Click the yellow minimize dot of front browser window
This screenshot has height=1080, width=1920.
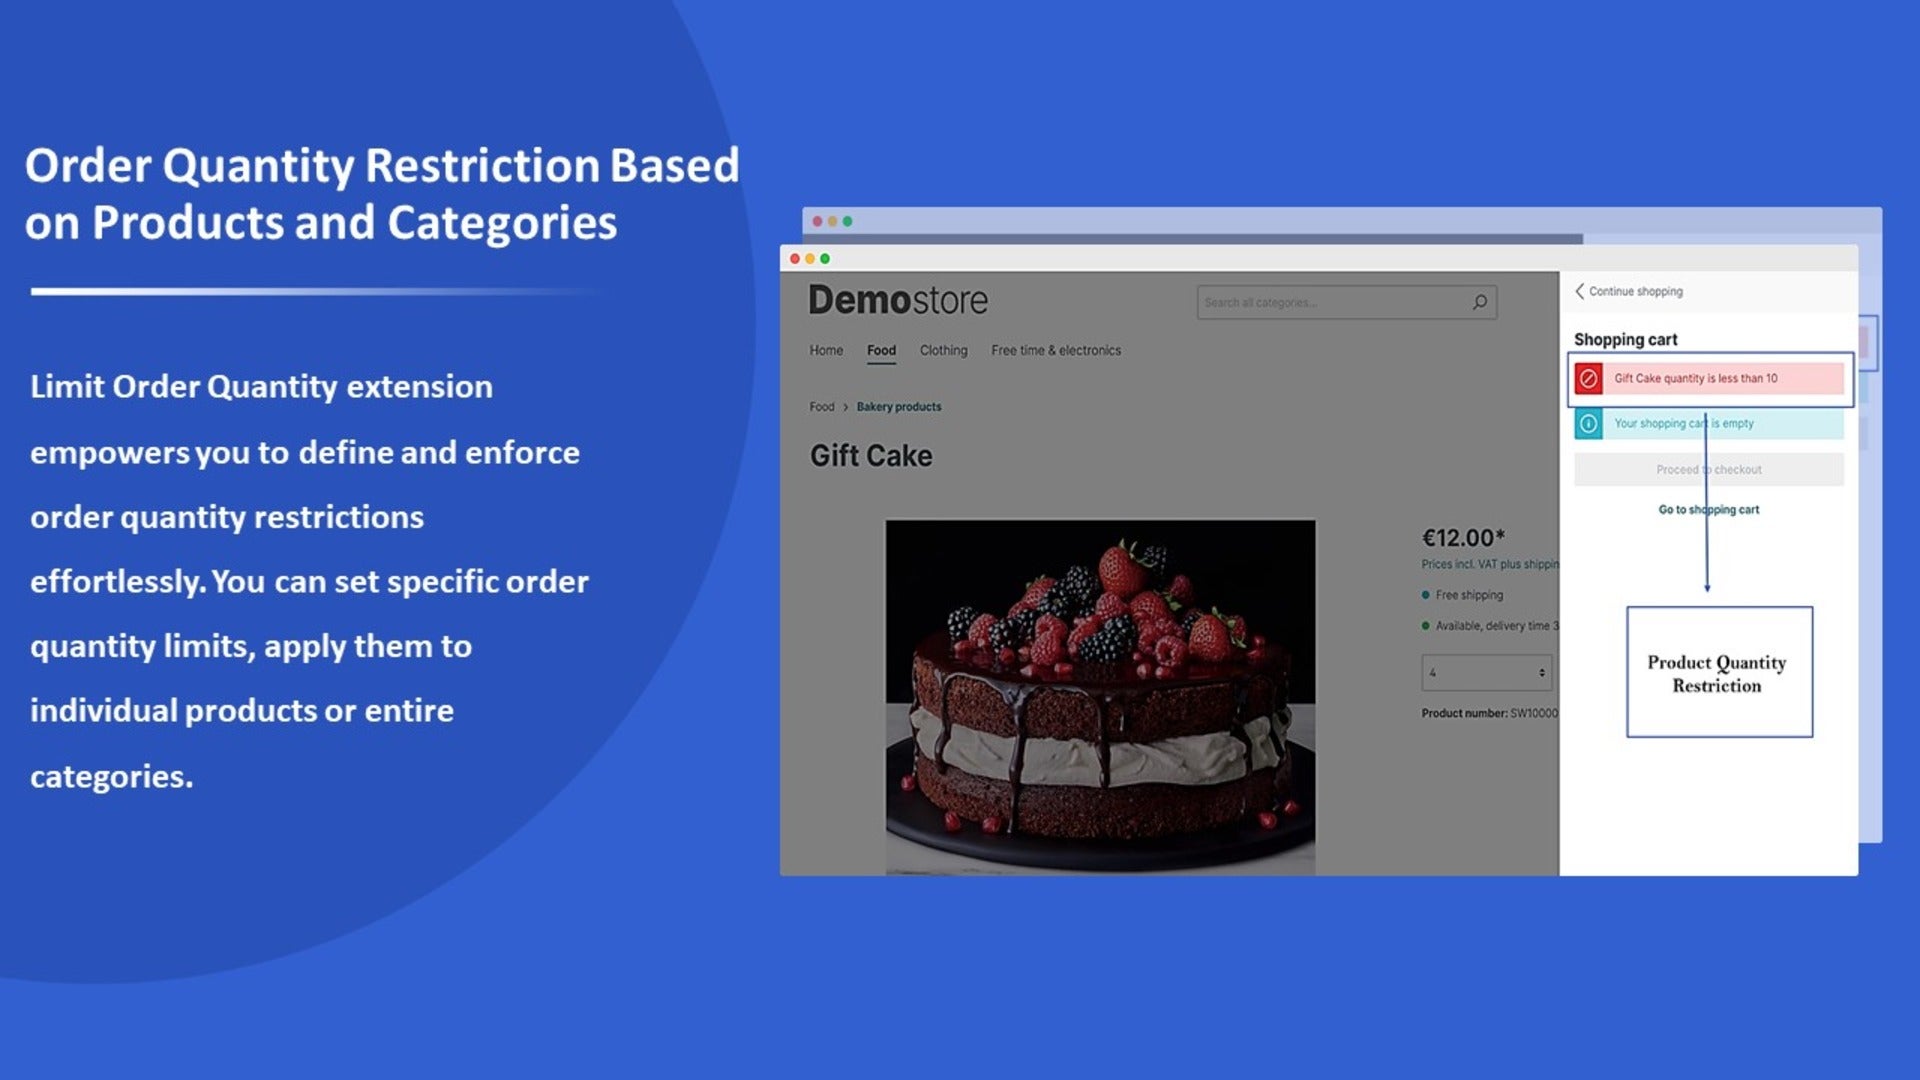click(x=810, y=259)
